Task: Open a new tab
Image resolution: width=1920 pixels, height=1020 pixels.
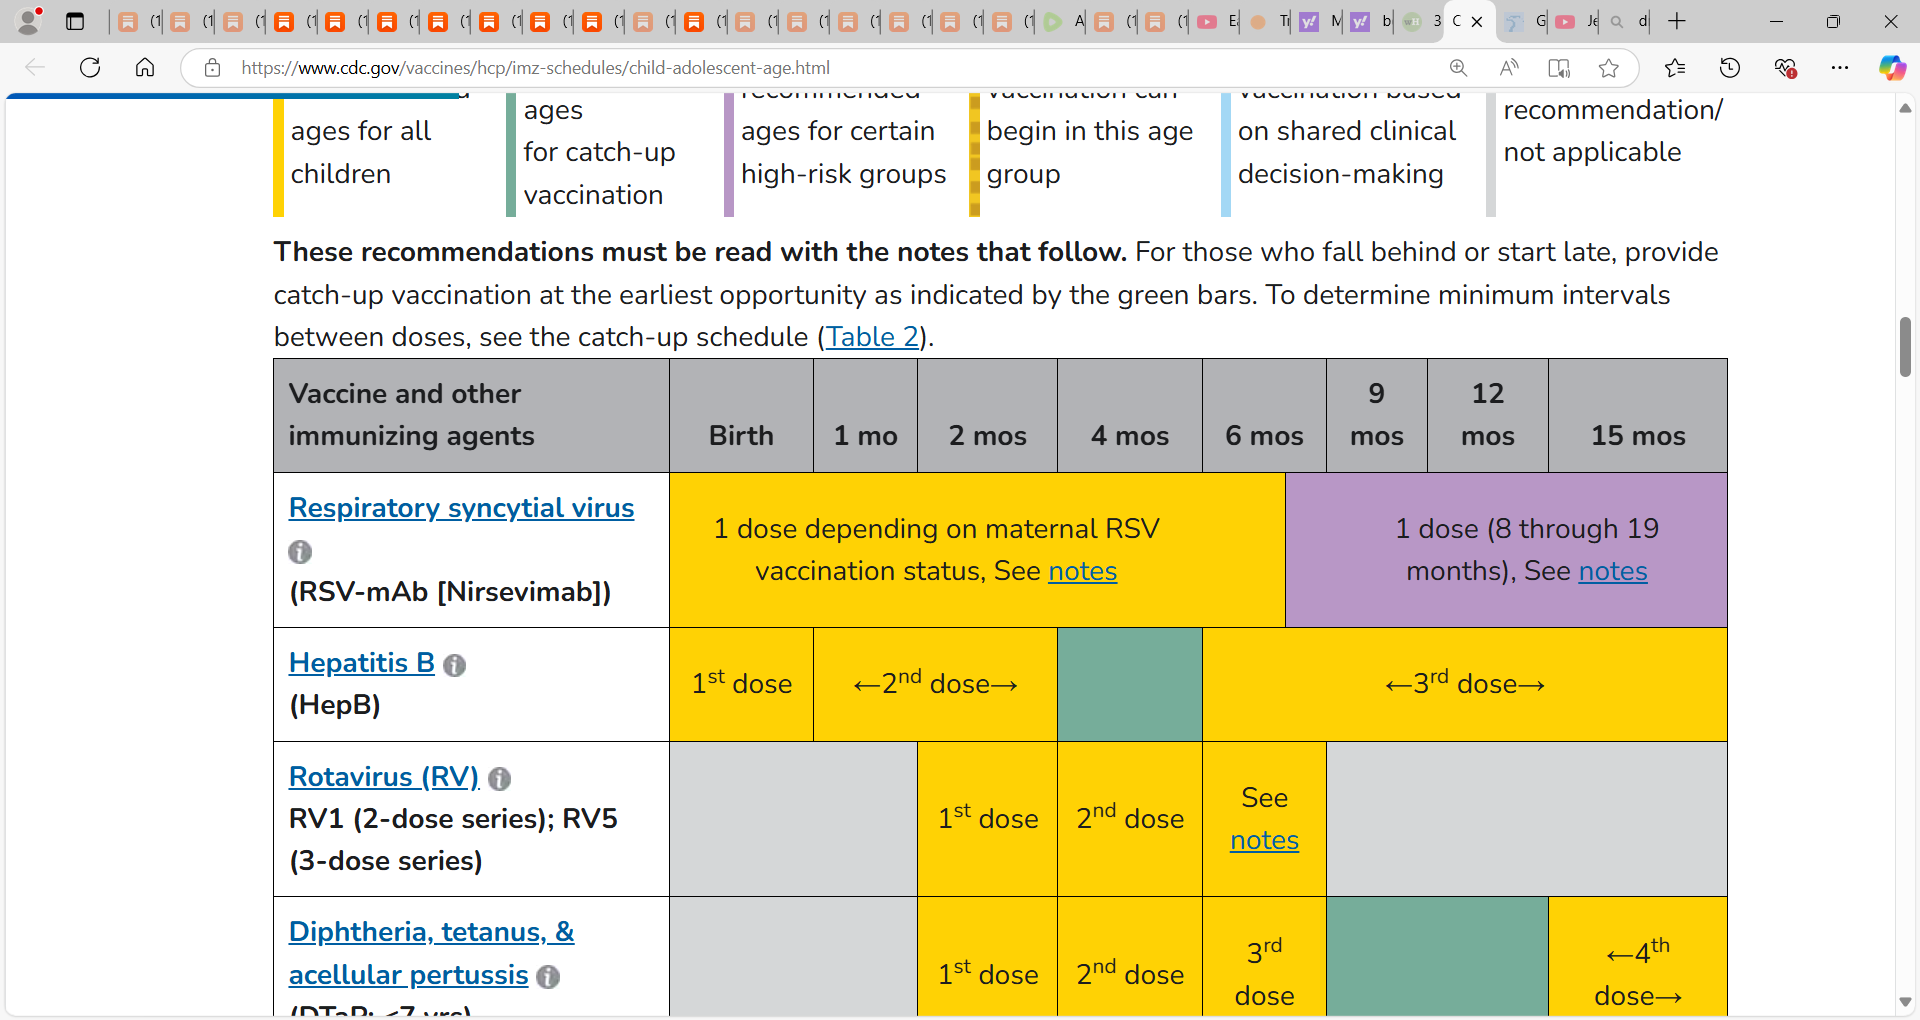Action: click(1677, 21)
